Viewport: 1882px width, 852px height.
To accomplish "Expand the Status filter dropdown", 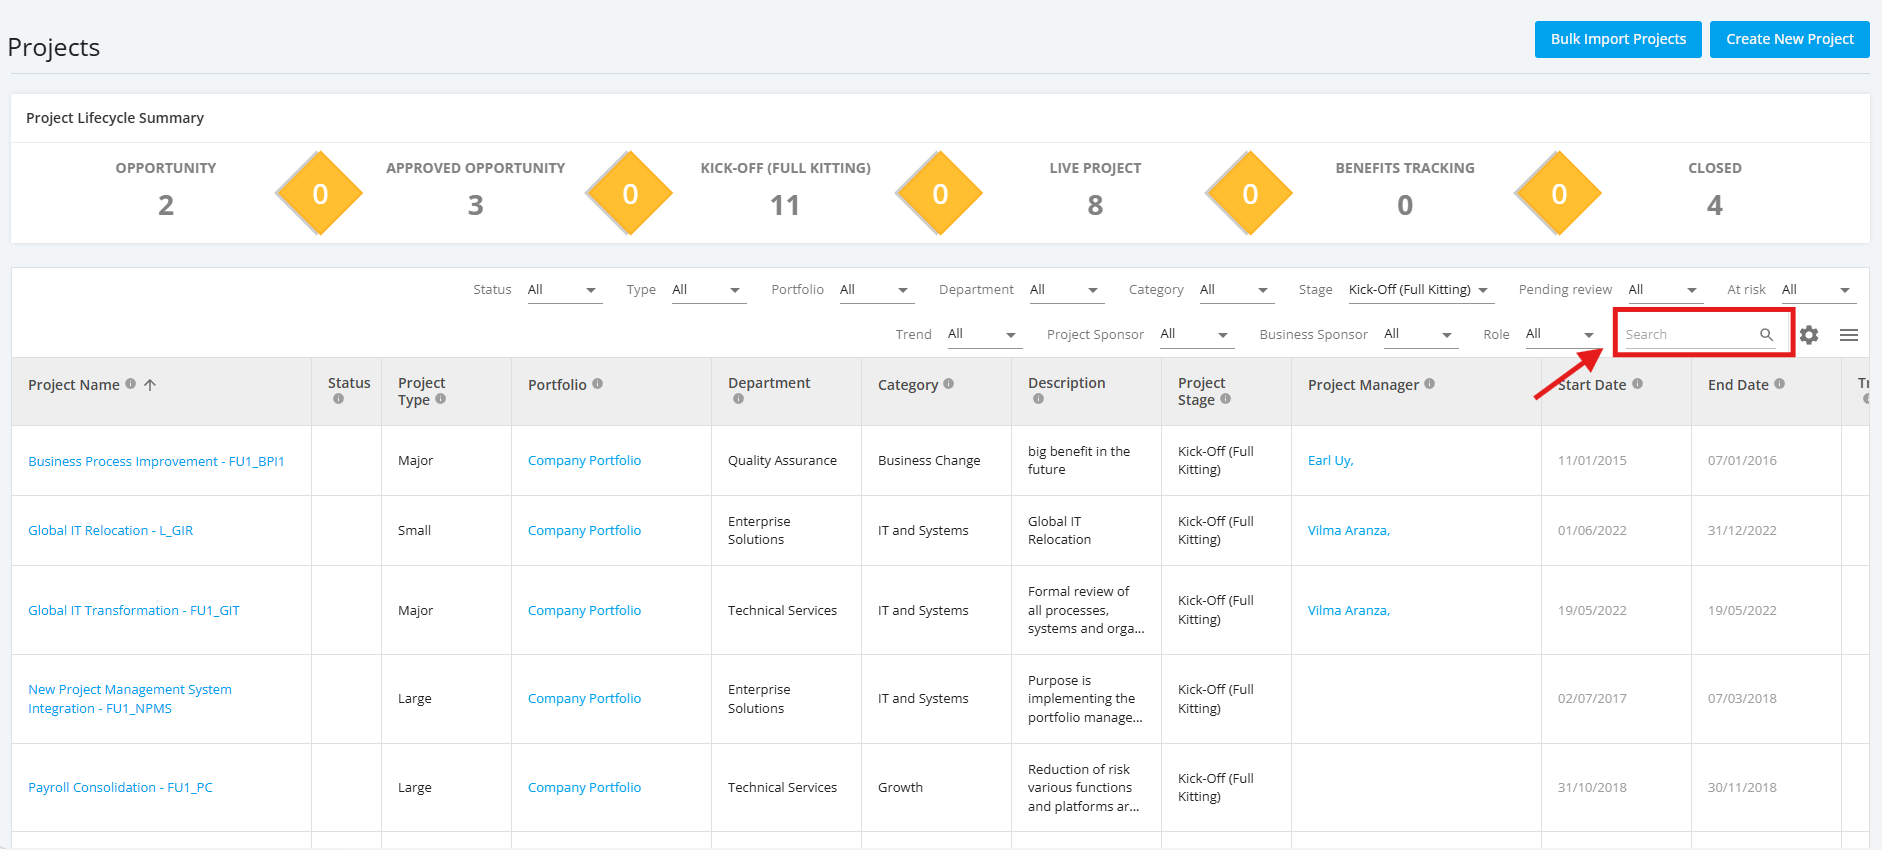I will tap(565, 290).
